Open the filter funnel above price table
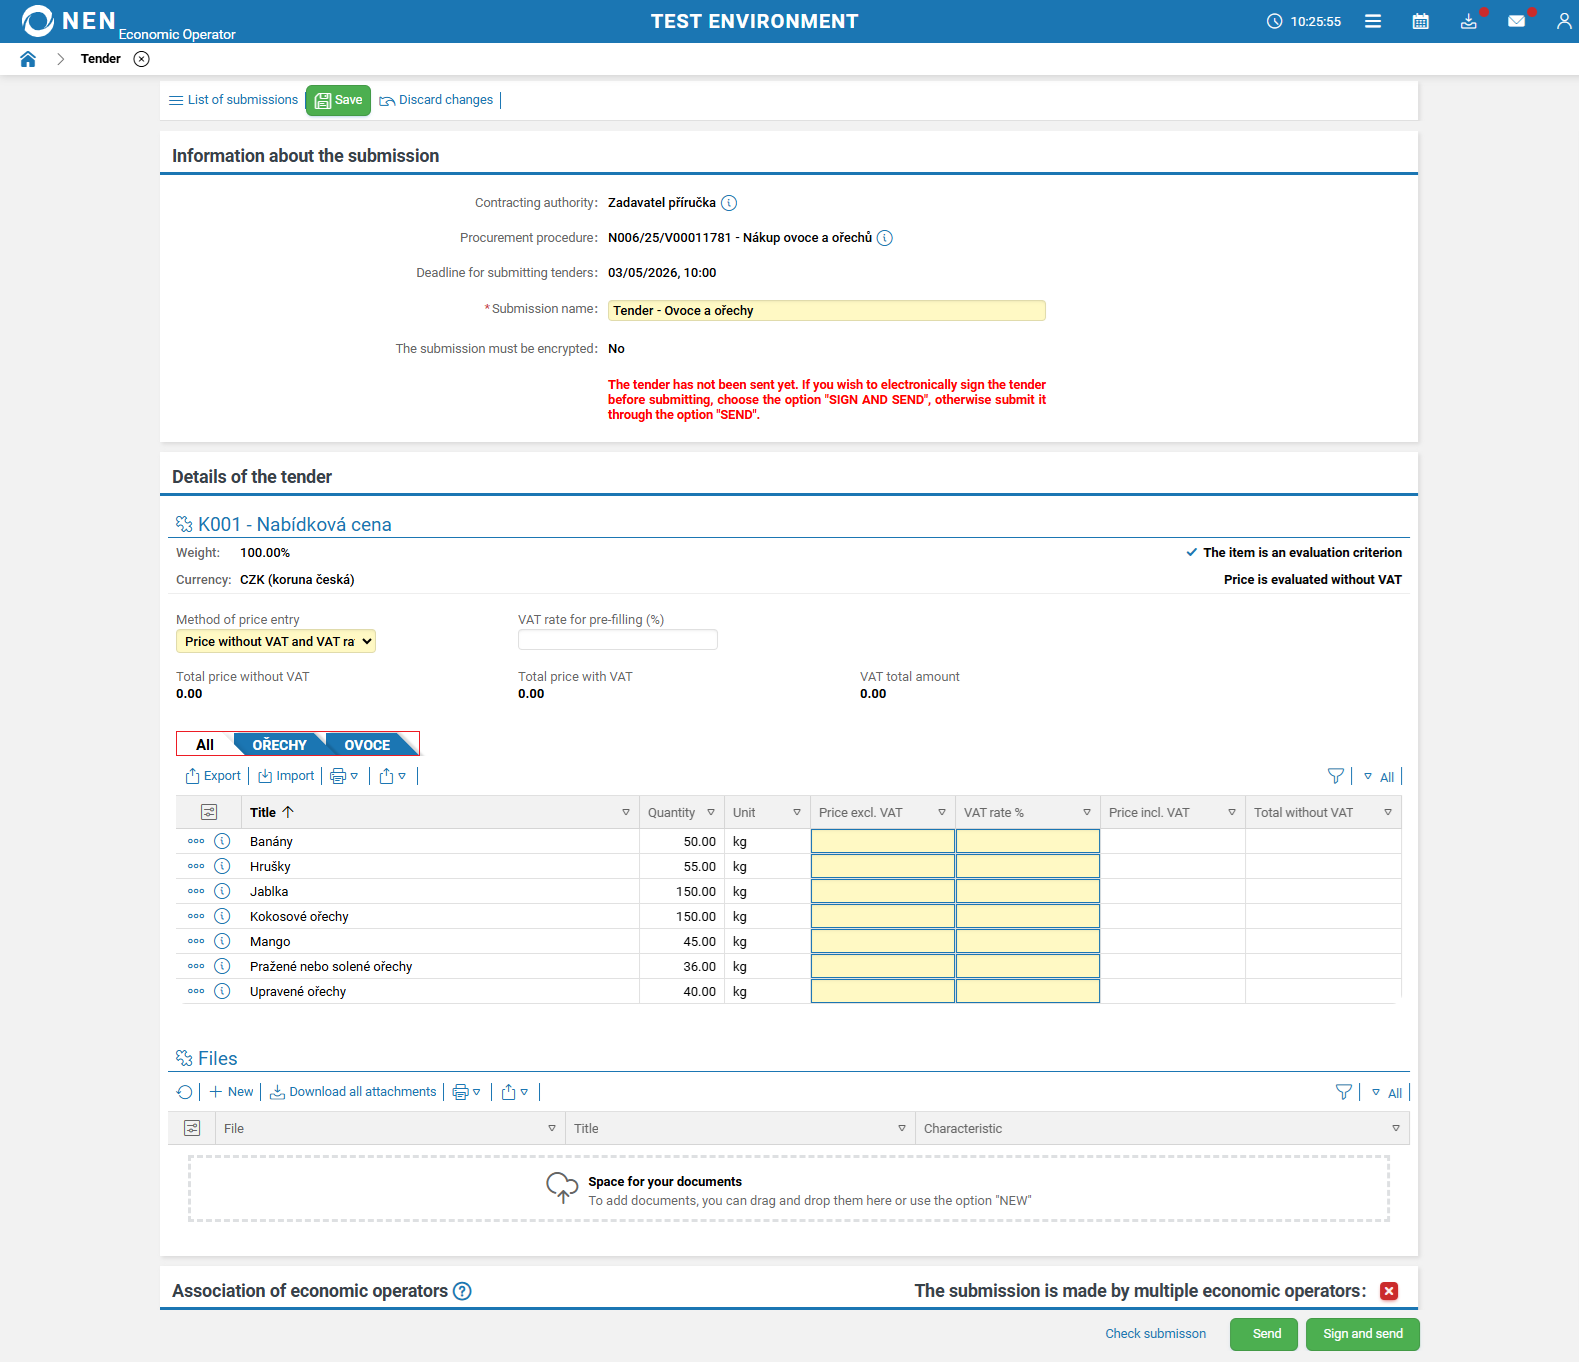This screenshot has height=1362, width=1579. pyautogui.click(x=1335, y=776)
